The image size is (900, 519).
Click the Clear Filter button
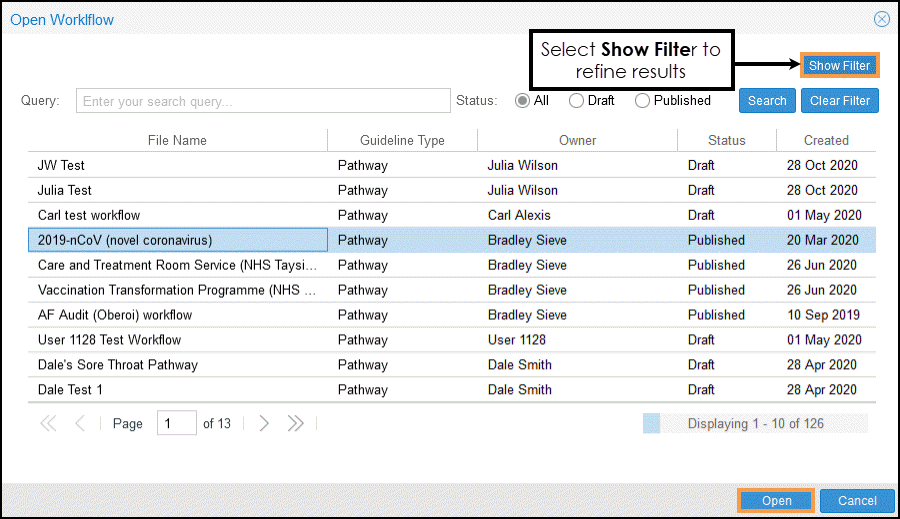click(839, 100)
